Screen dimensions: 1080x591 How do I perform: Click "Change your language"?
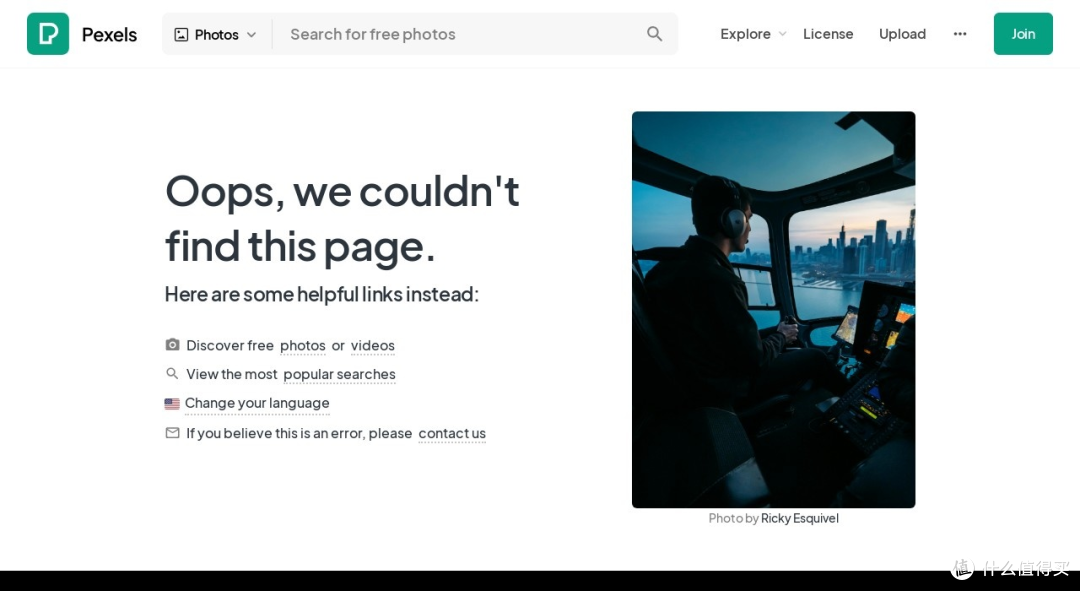point(257,403)
